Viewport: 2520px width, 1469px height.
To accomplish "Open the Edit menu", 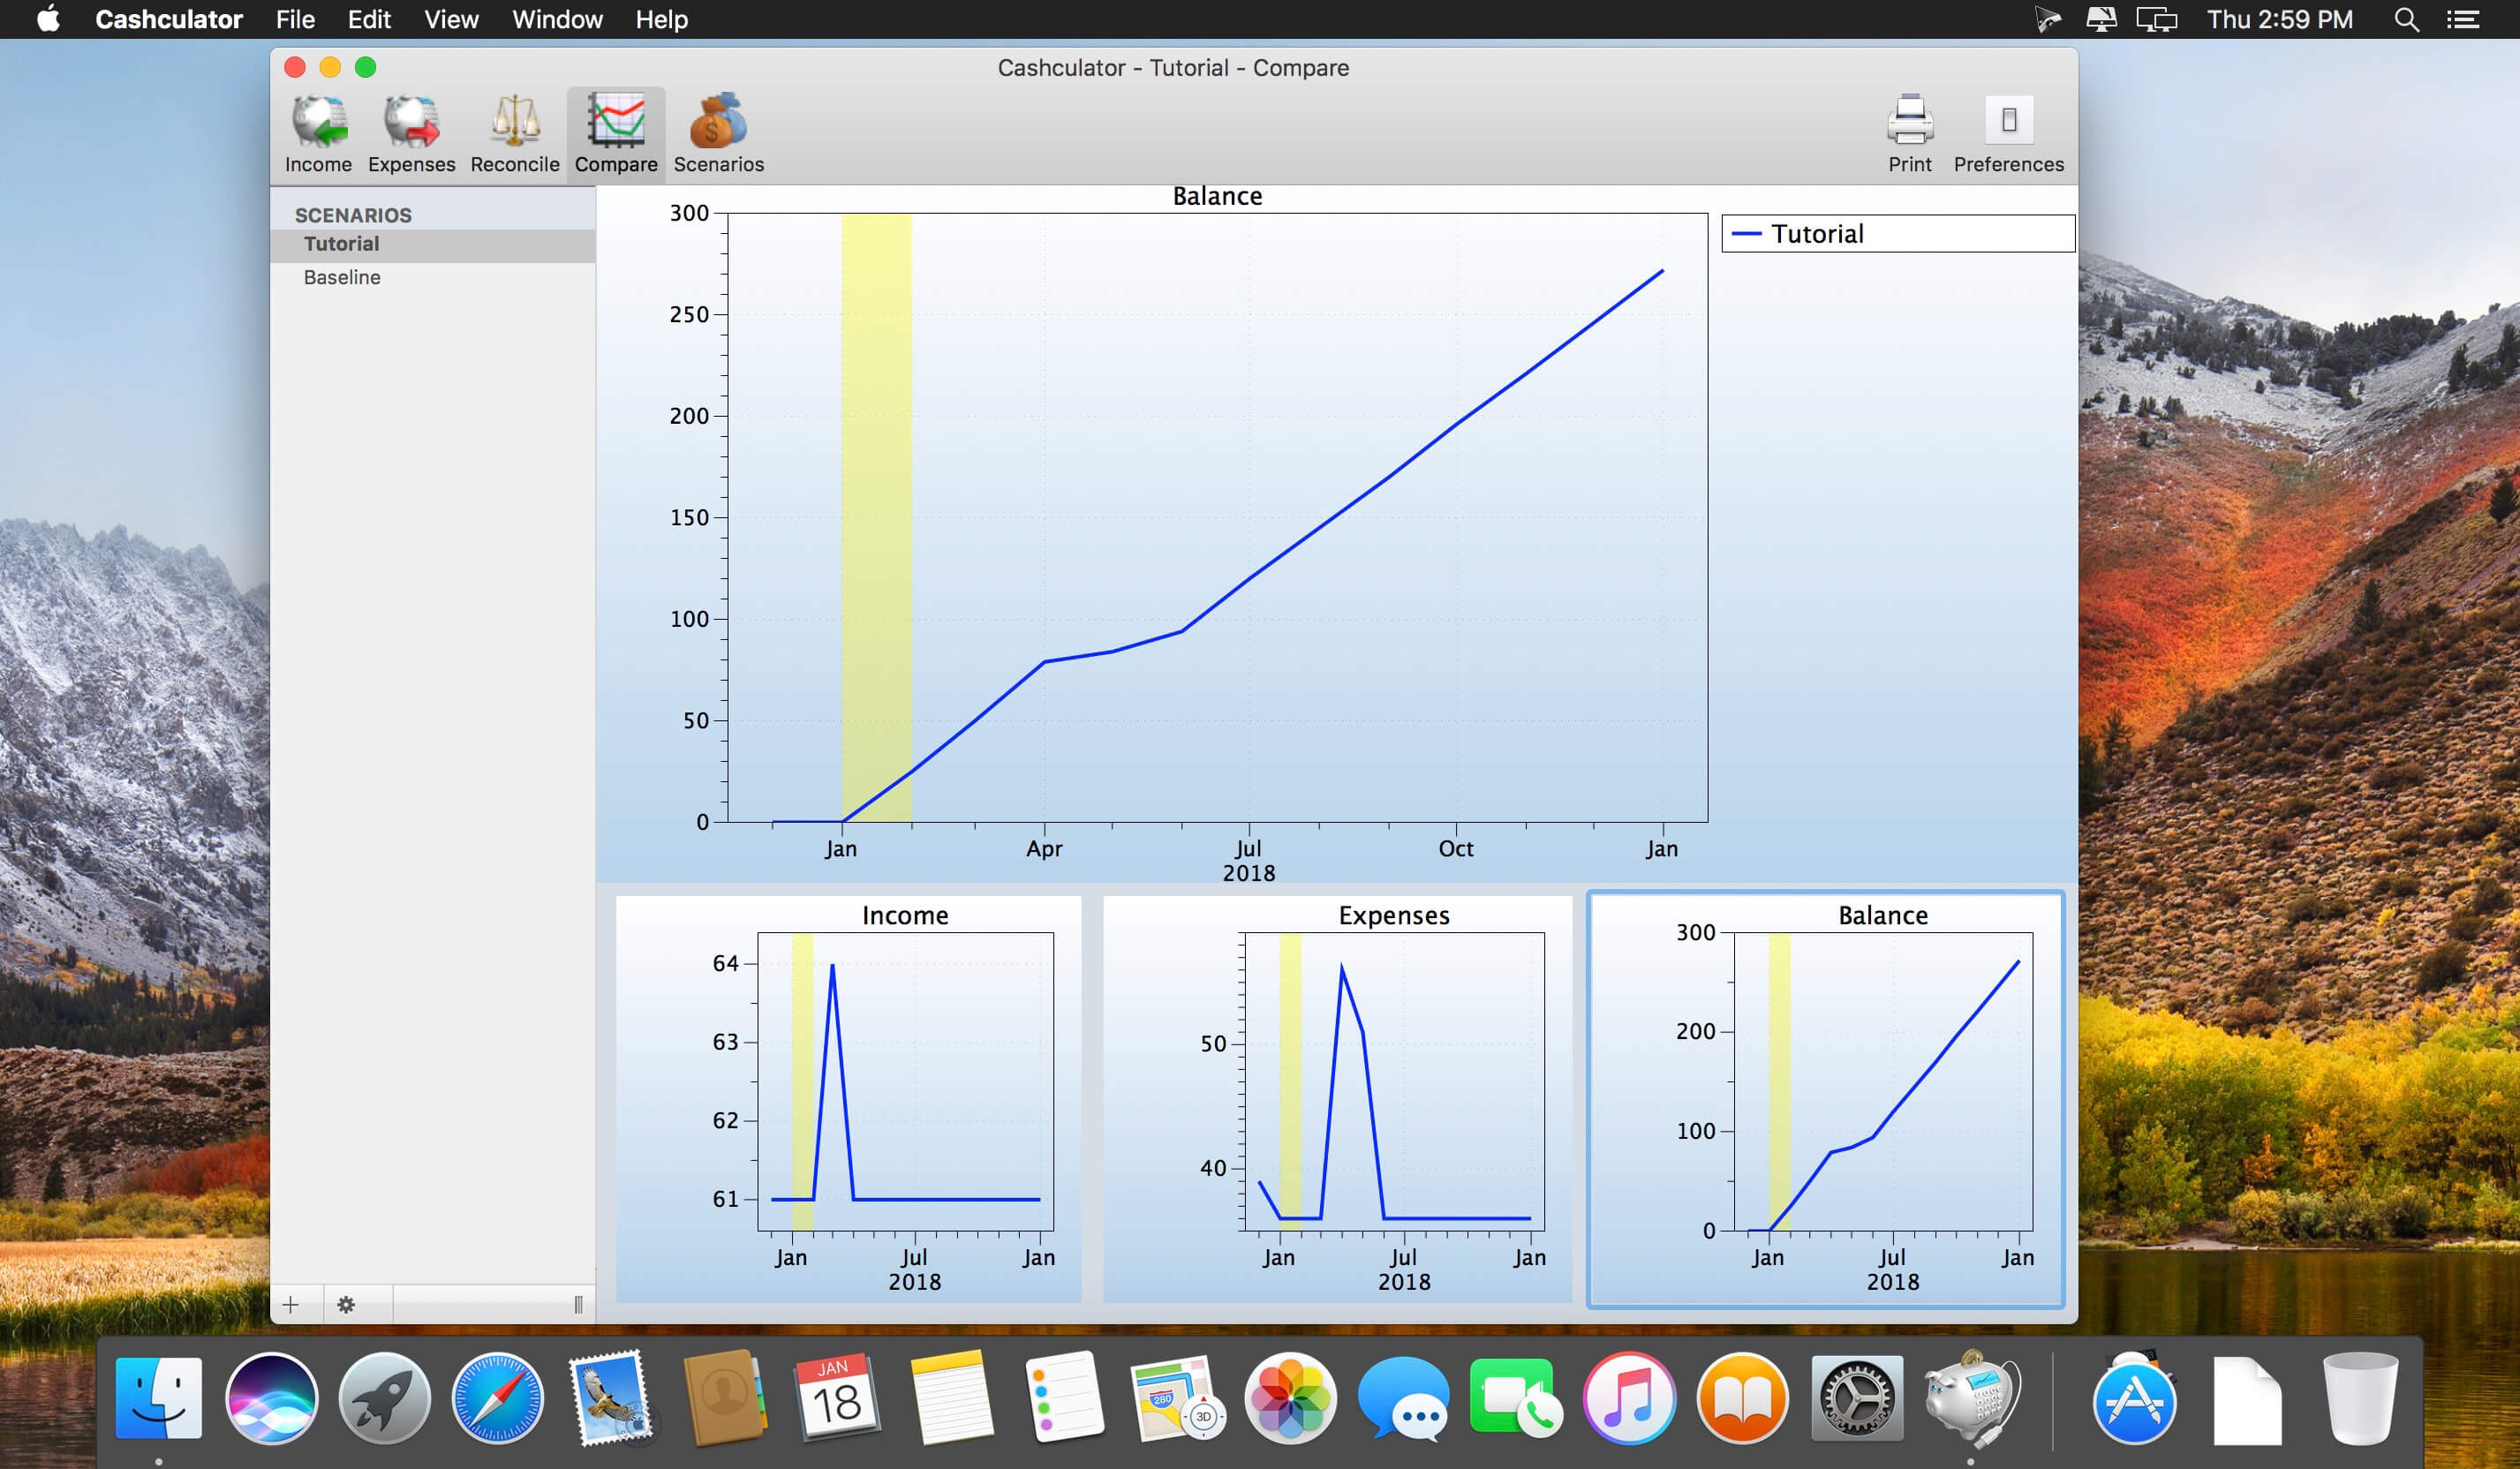I will [x=369, y=19].
